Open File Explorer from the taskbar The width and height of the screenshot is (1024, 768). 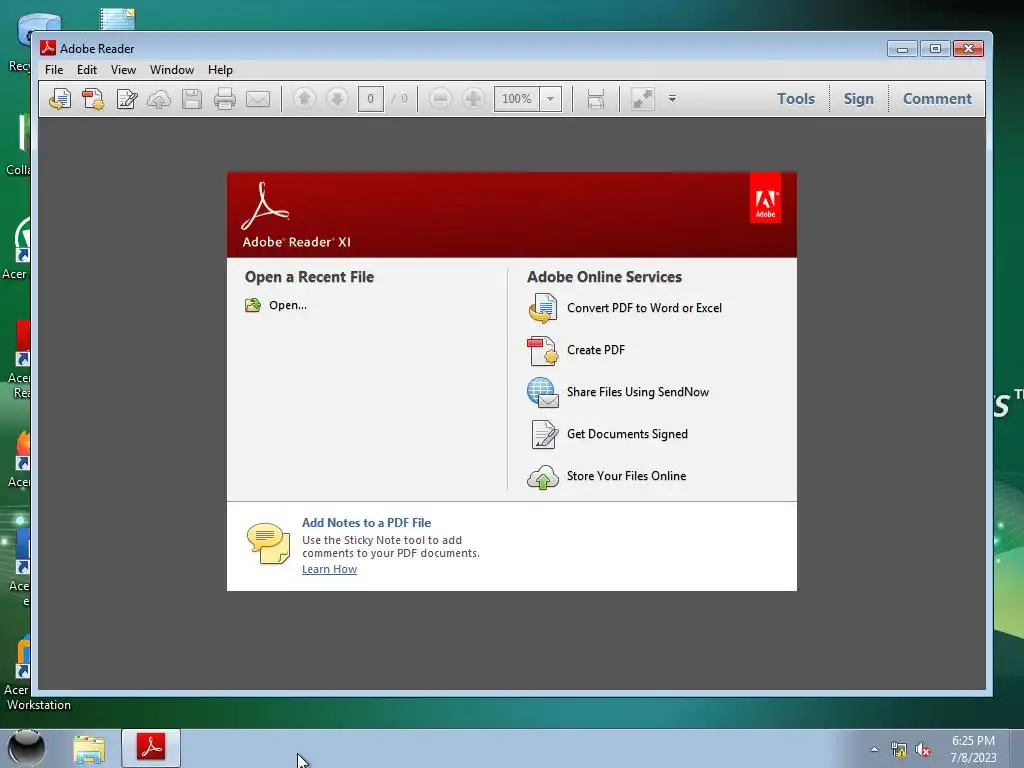click(x=89, y=749)
